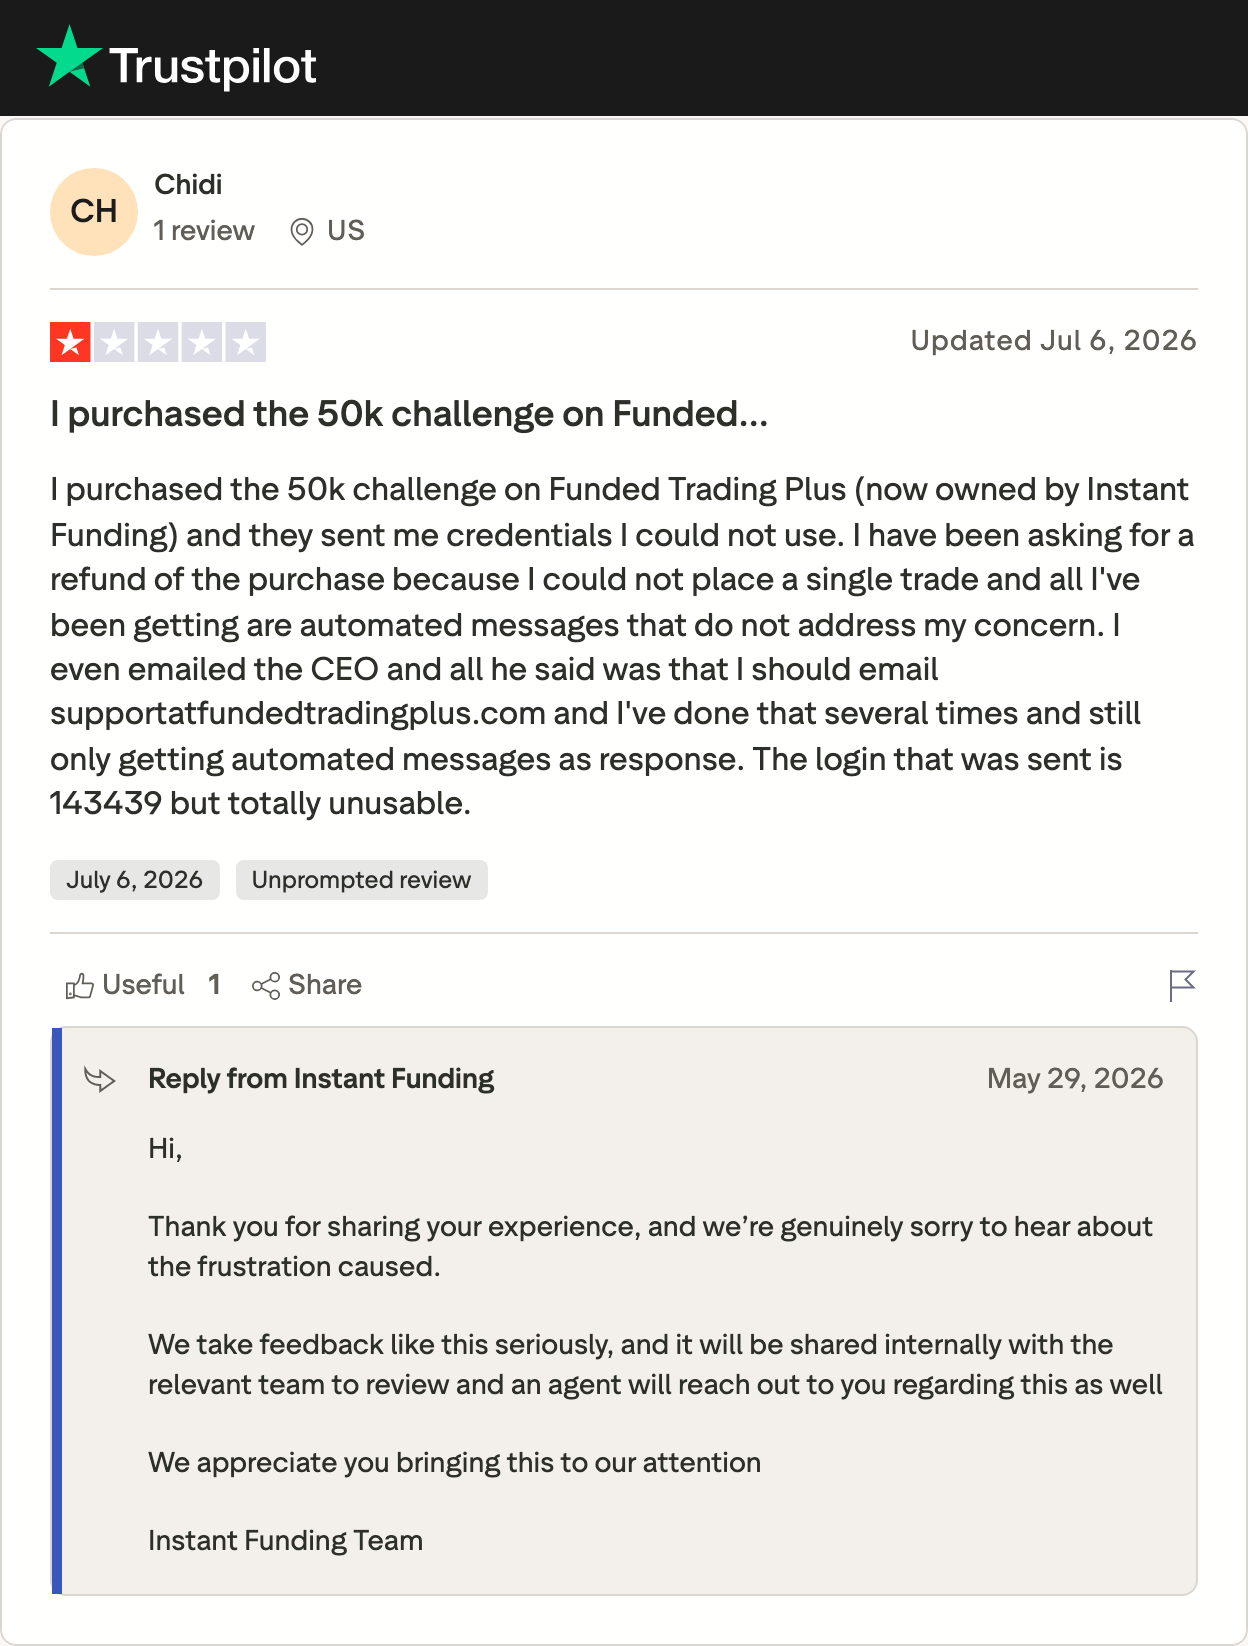Click the fifth grey rating star
1248x1646 pixels.
tap(246, 342)
